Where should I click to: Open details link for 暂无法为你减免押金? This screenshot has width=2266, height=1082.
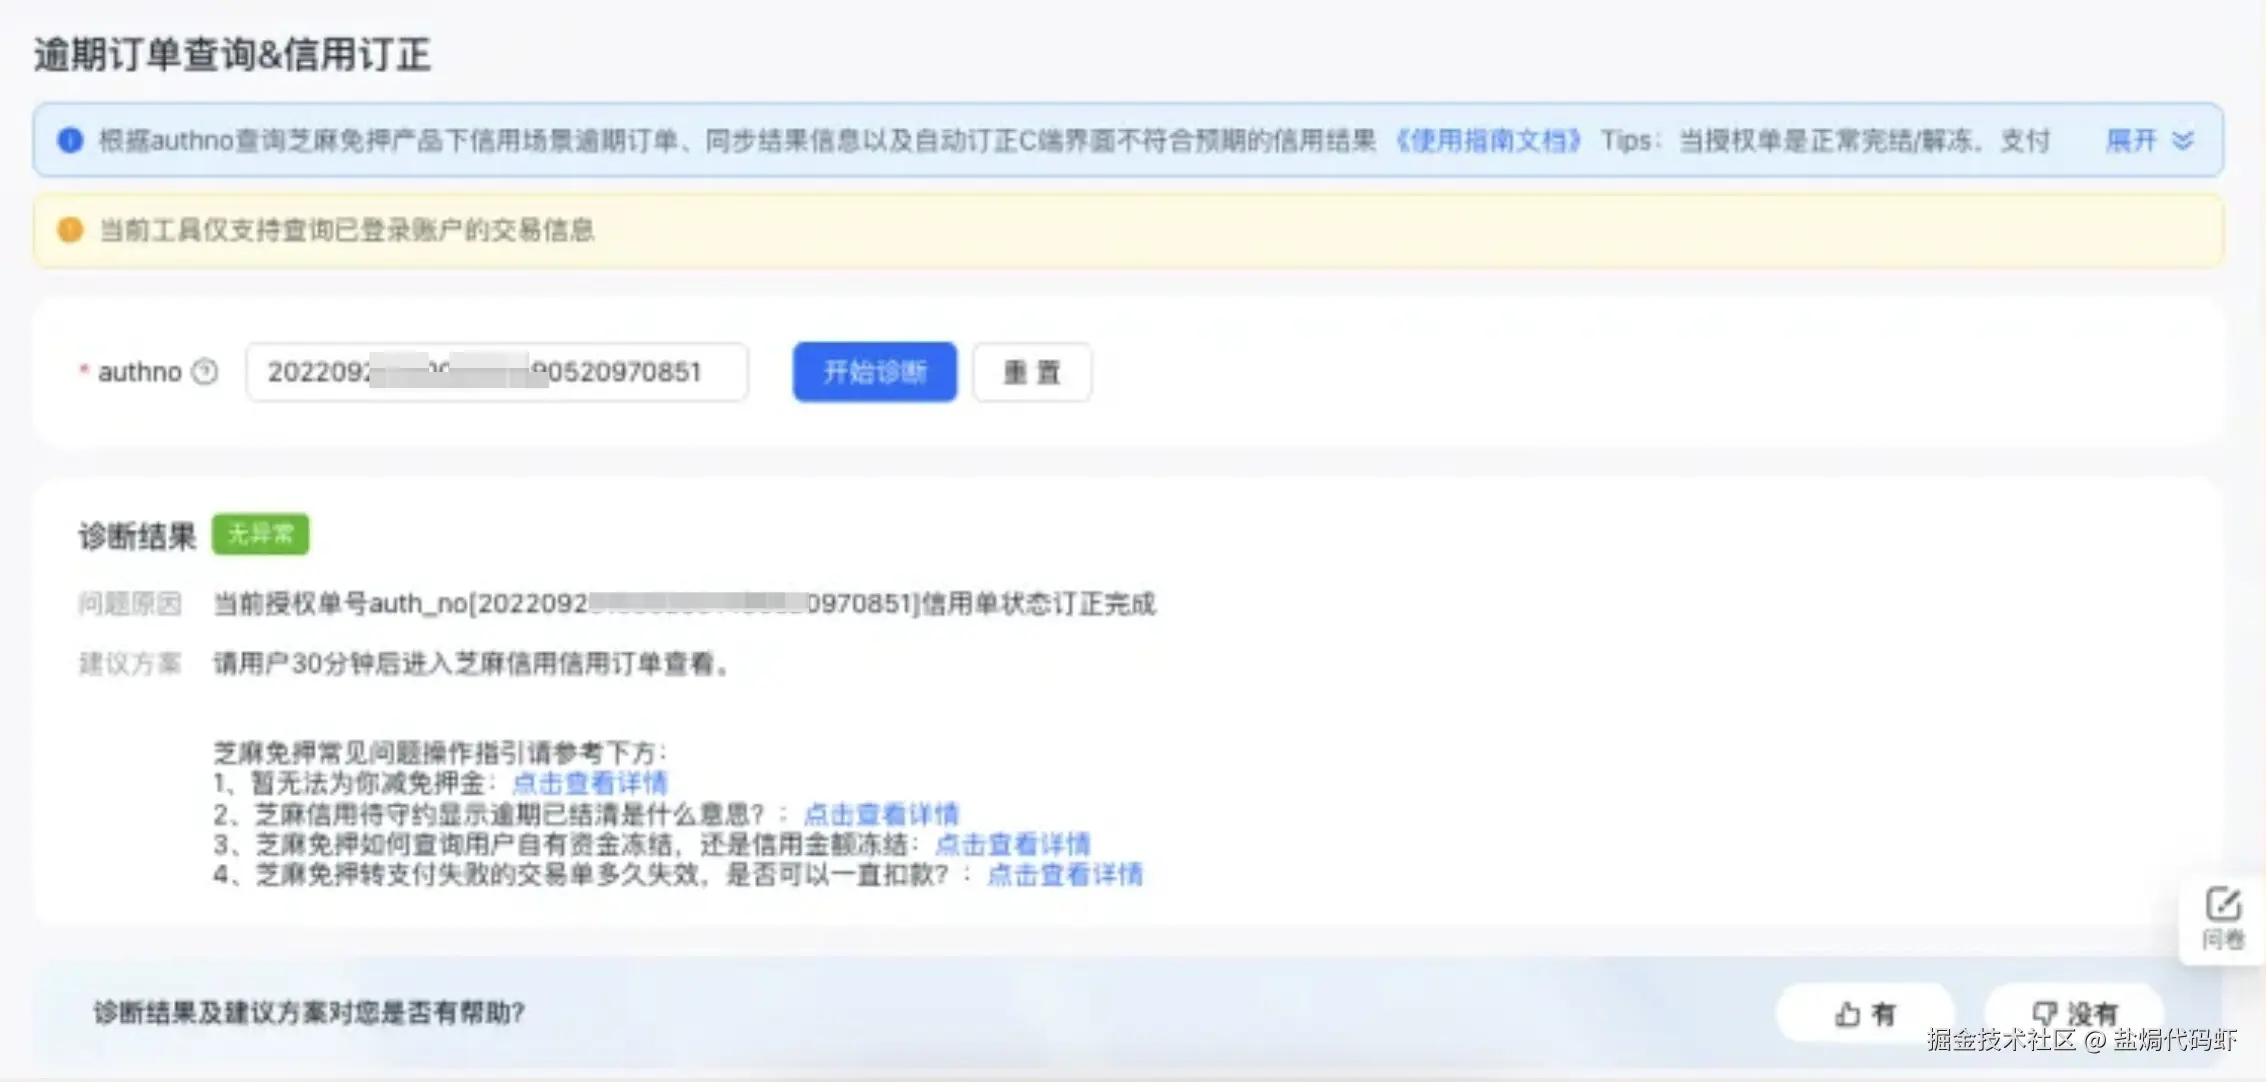click(x=589, y=782)
